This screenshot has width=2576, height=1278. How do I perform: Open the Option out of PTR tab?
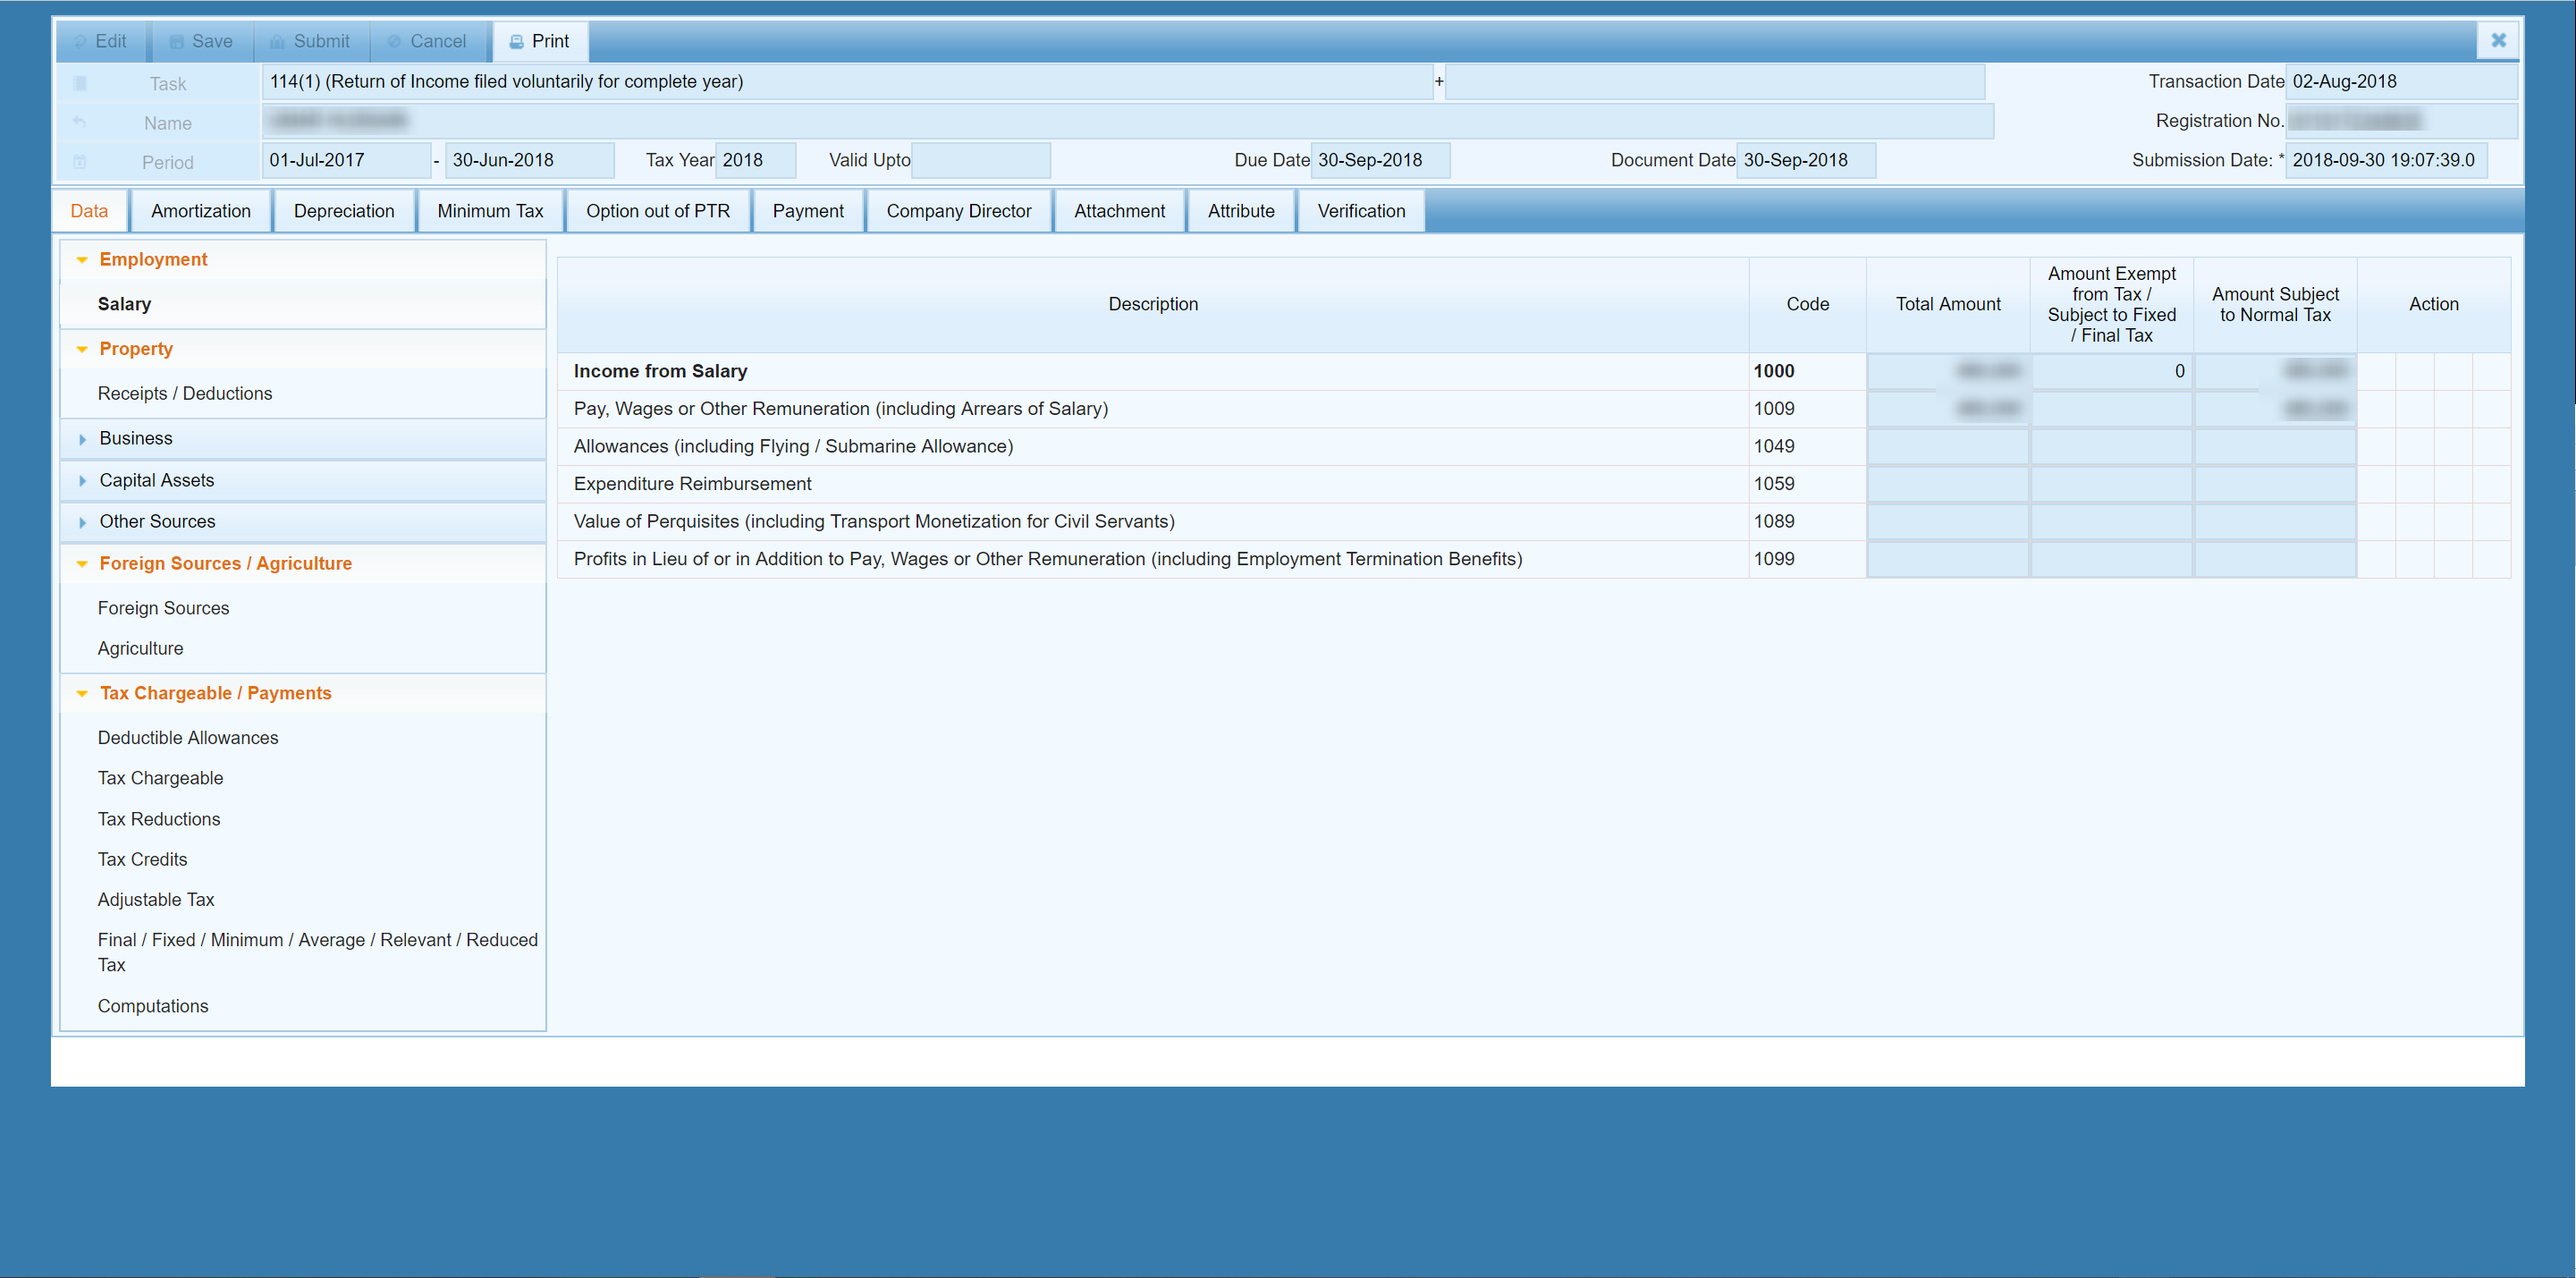(658, 211)
